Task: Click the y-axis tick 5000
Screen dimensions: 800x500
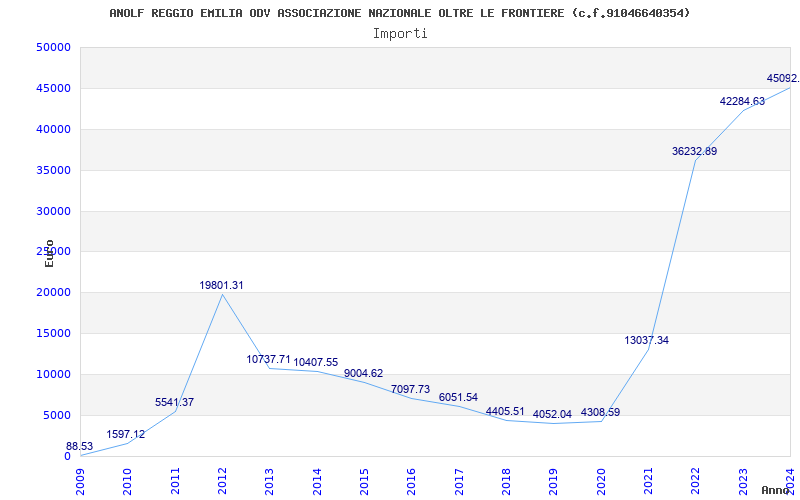Action: pos(57,415)
